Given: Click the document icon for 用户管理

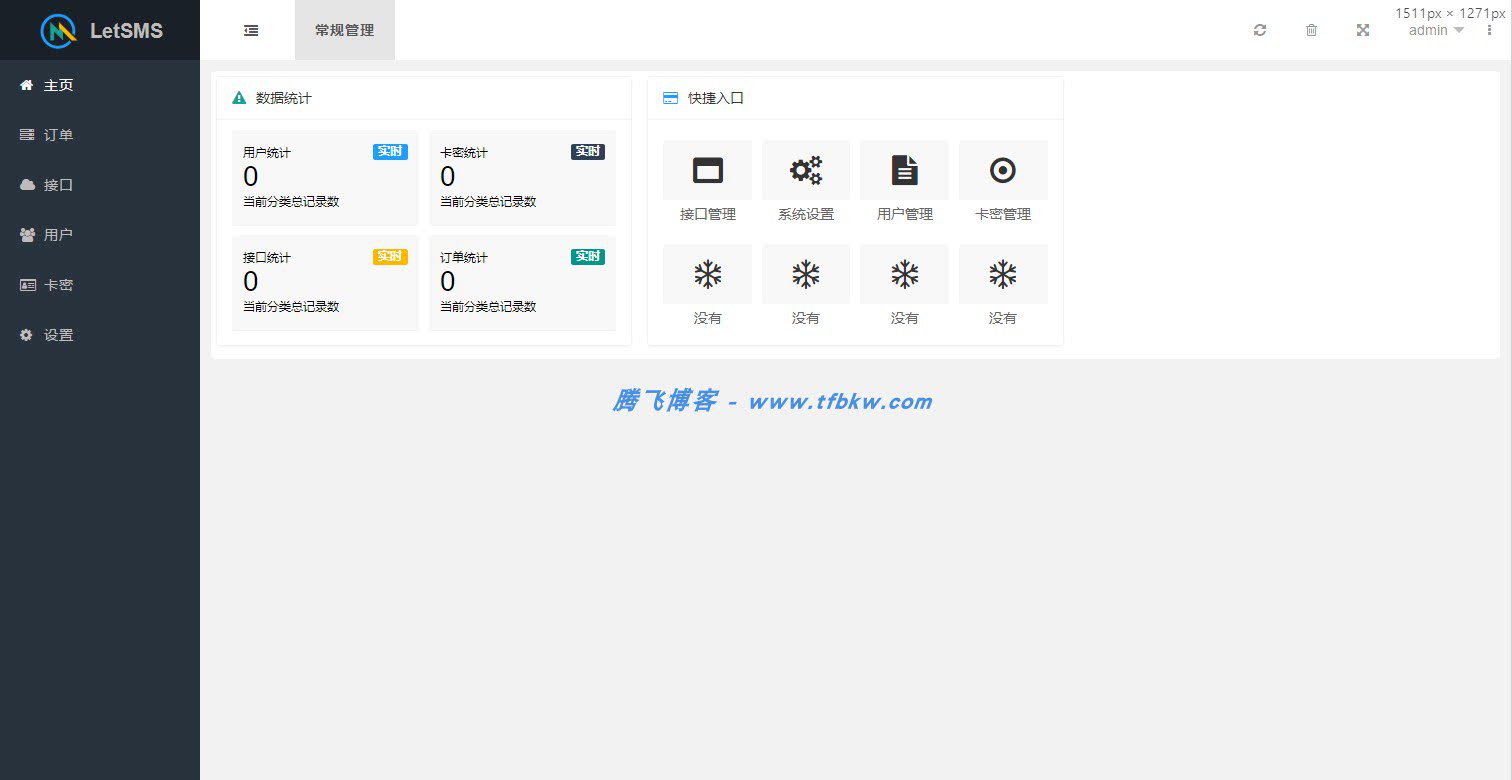Looking at the screenshot, I should pyautogui.click(x=904, y=170).
